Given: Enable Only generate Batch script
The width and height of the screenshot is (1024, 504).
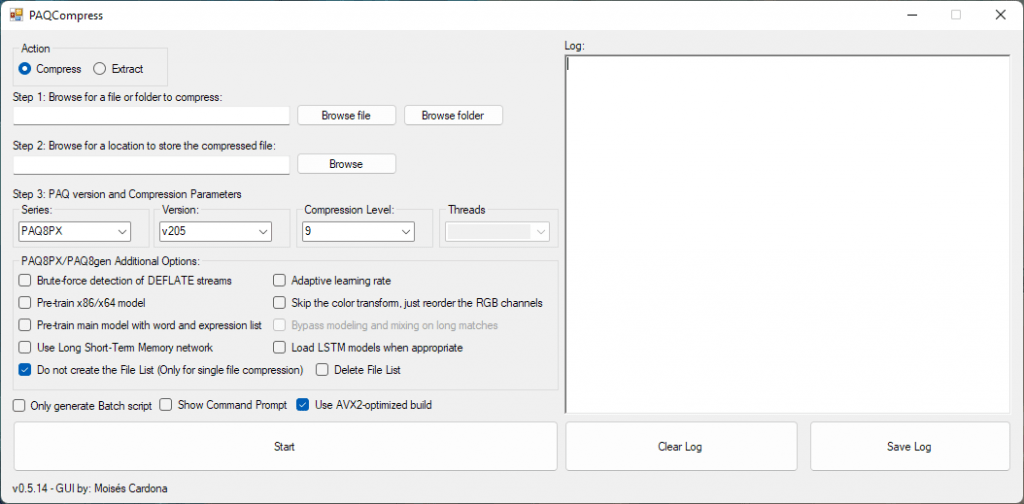Looking at the screenshot, I should (19, 405).
